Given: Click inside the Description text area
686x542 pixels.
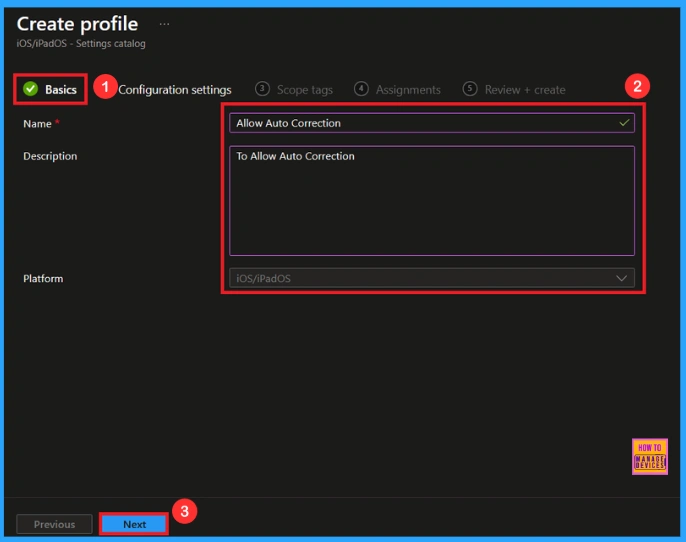Looking at the screenshot, I should click(432, 201).
